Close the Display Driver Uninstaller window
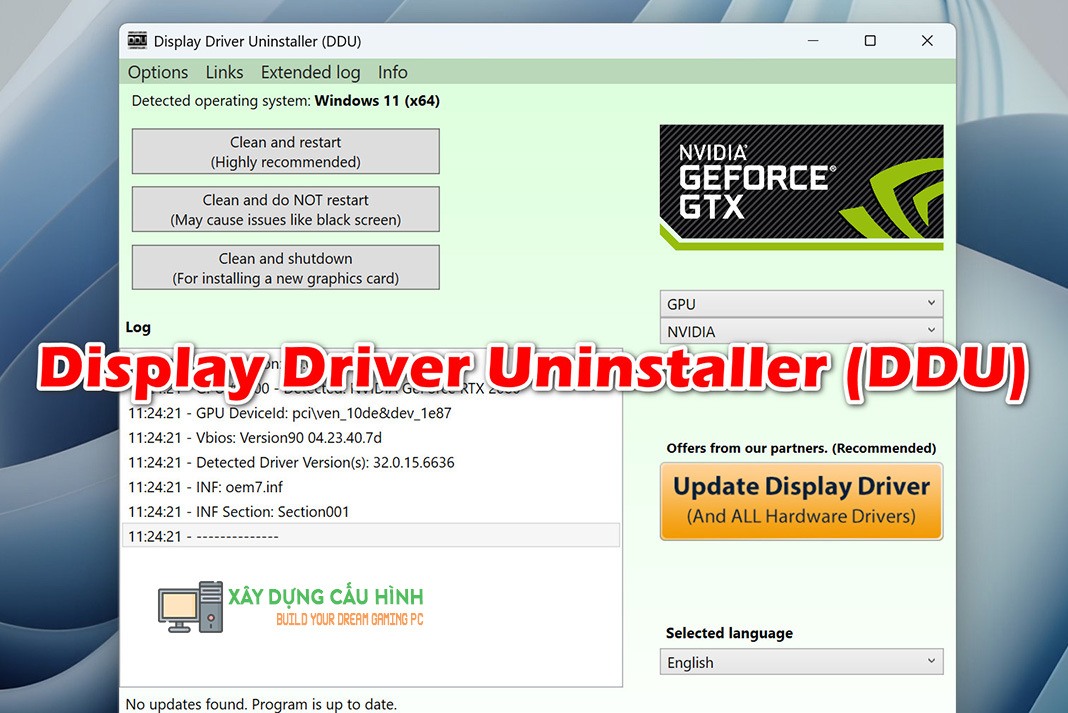Screen dimensions: 1068x713 pyautogui.click(x=927, y=41)
